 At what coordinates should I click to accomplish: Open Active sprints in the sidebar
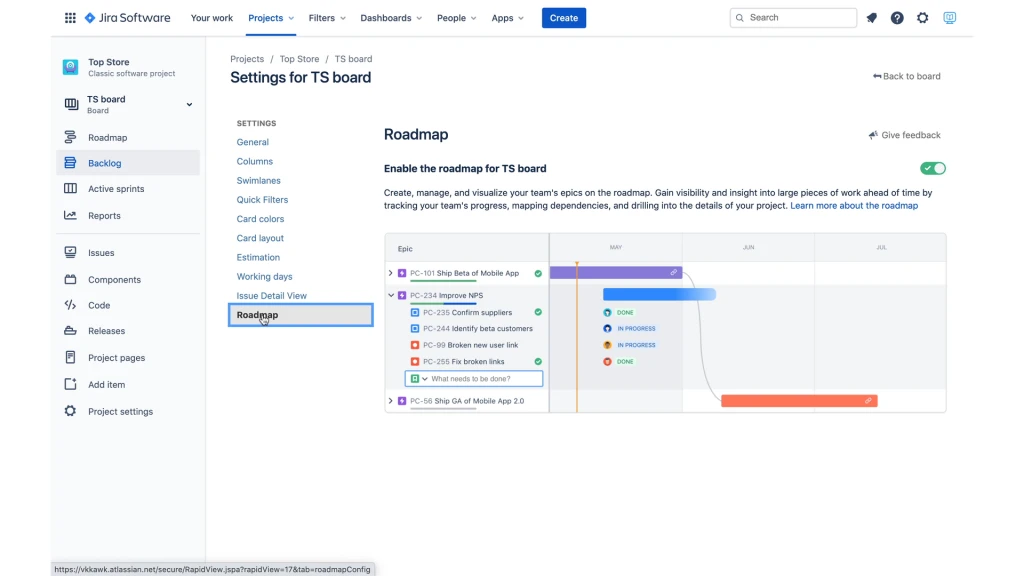tap(128, 189)
